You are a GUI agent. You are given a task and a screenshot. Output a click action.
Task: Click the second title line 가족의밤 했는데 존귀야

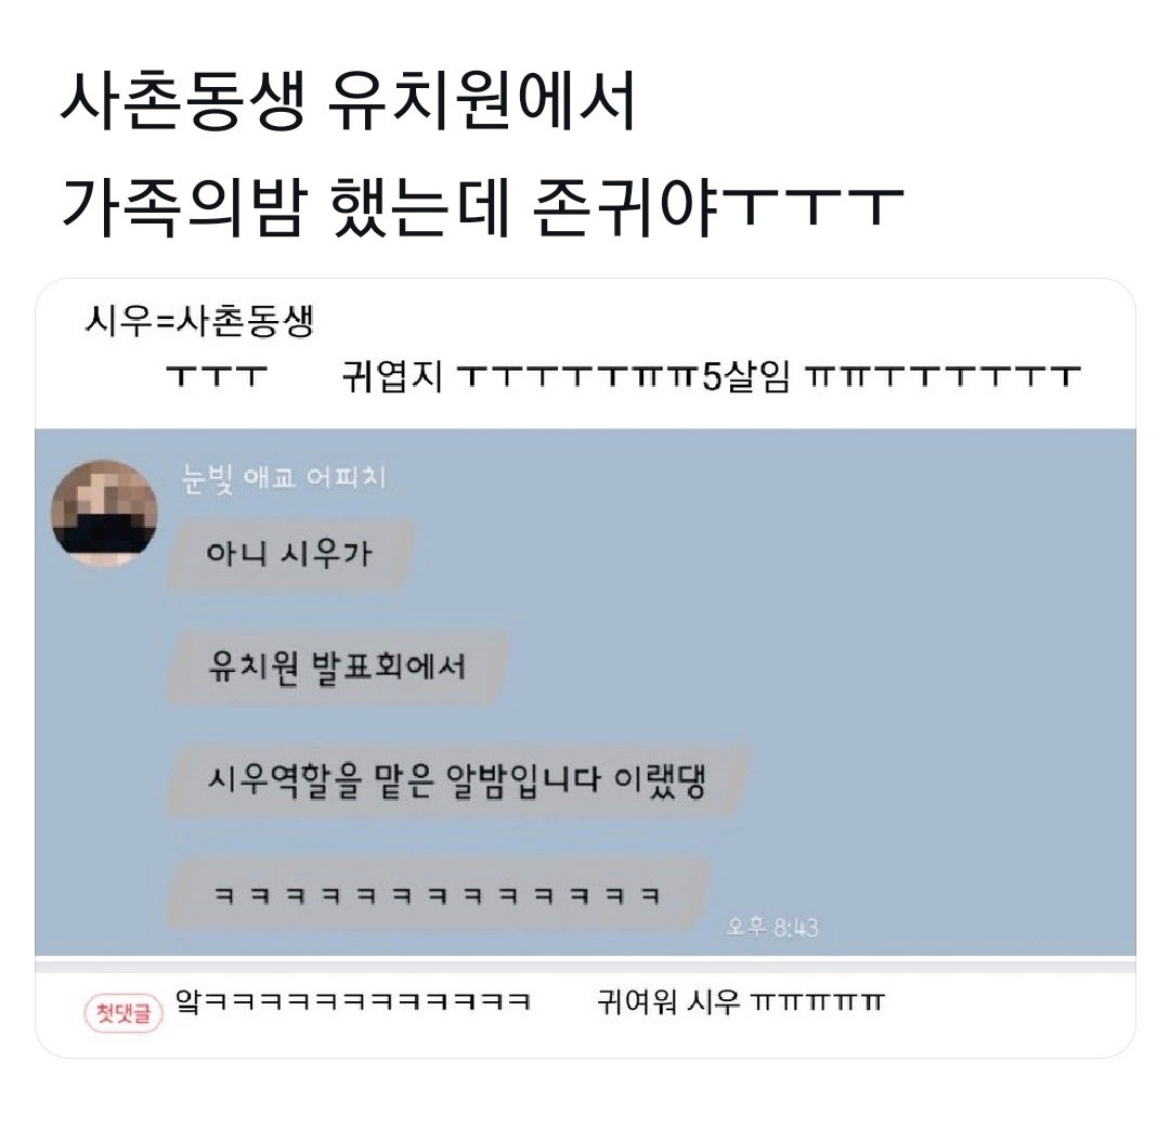pyautogui.click(x=482, y=205)
